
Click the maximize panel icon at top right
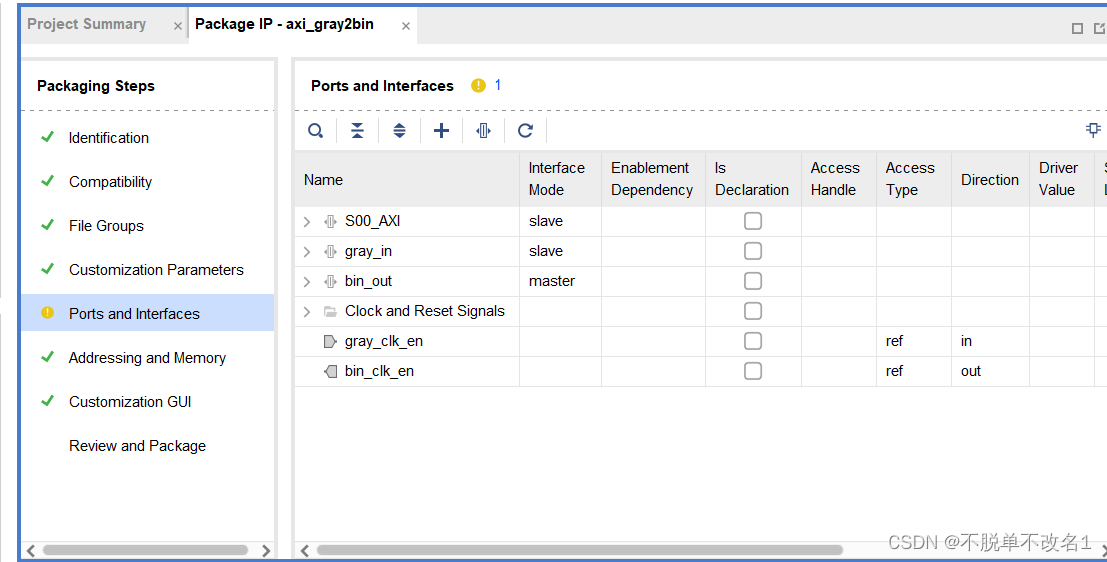click(x=1077, y=28)
